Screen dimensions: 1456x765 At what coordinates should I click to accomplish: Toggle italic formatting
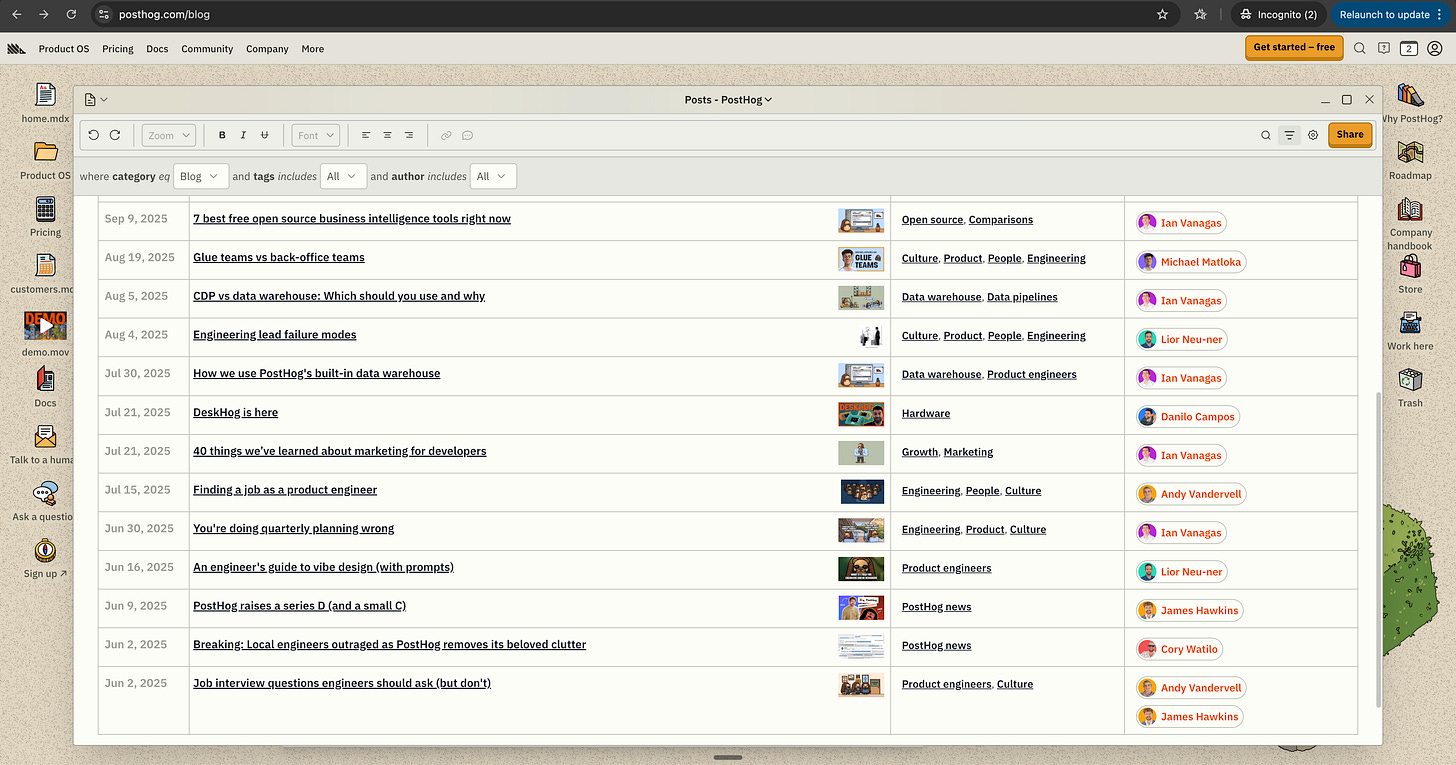pos(243,135)
